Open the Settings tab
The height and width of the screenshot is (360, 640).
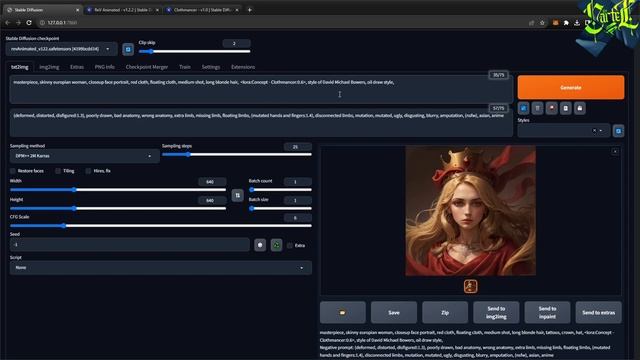coord(211,67)
